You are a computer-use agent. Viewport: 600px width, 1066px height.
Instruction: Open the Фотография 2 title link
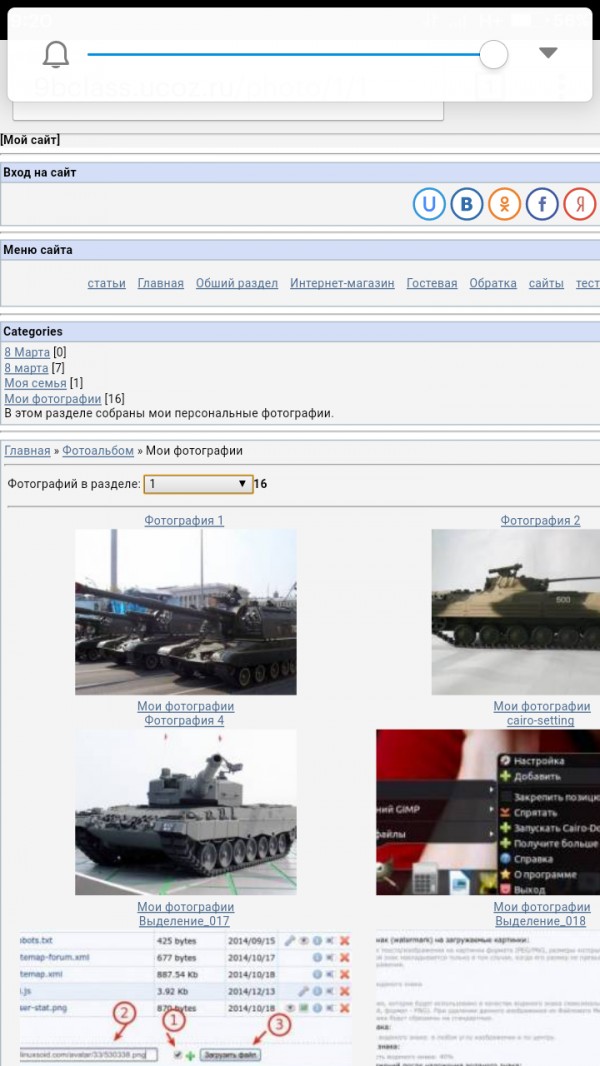click(x=540, y=521)
